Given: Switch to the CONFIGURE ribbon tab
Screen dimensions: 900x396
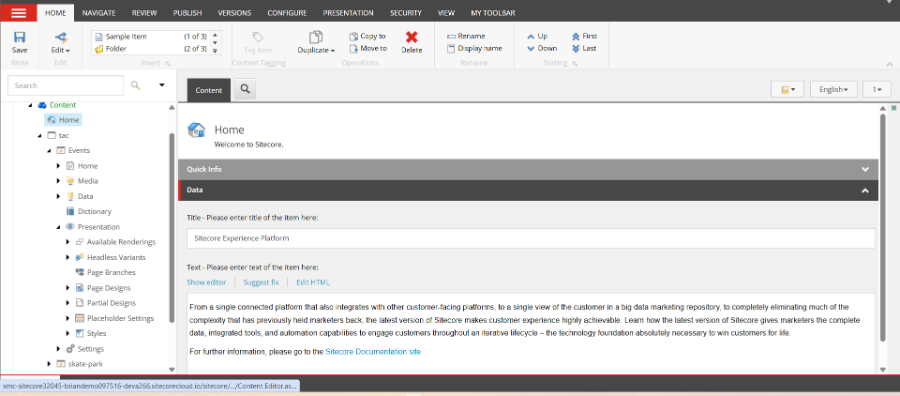Looking at the screenshot, I should click(x=287, y=13).
